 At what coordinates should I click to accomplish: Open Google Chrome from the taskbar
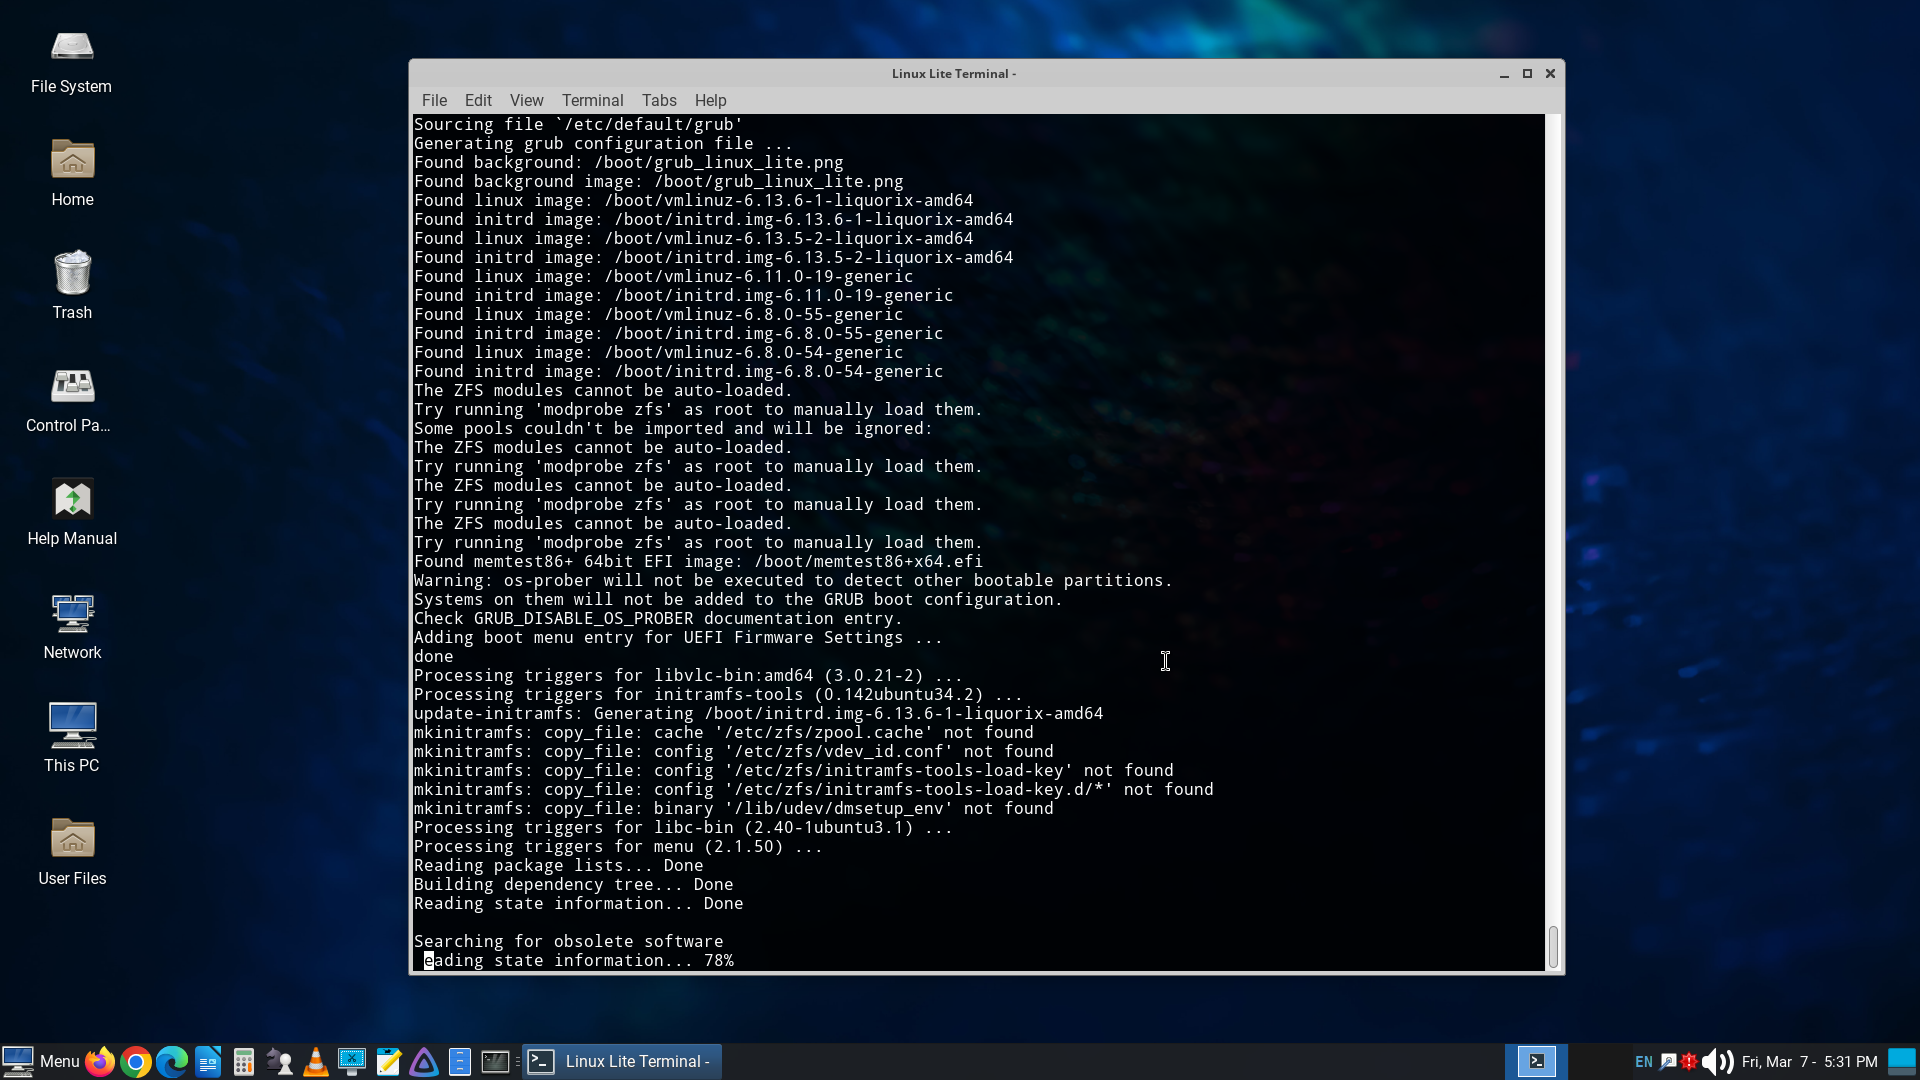click(136, 1062)
